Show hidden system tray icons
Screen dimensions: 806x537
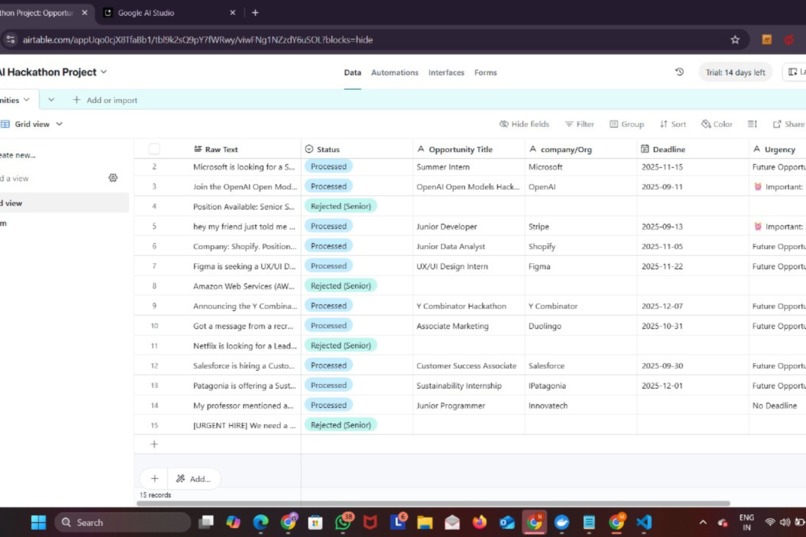(703, 523)
